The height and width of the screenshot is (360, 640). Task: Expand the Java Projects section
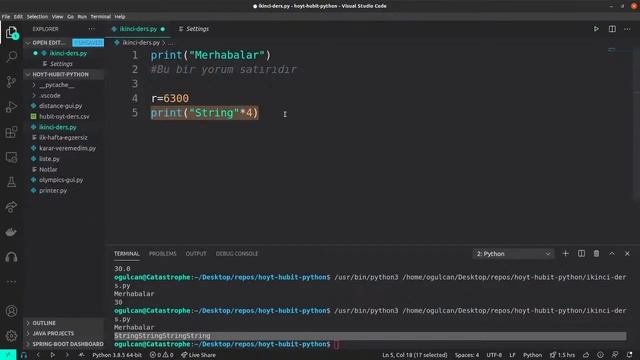pyautogui.click(x=63, y=333)
